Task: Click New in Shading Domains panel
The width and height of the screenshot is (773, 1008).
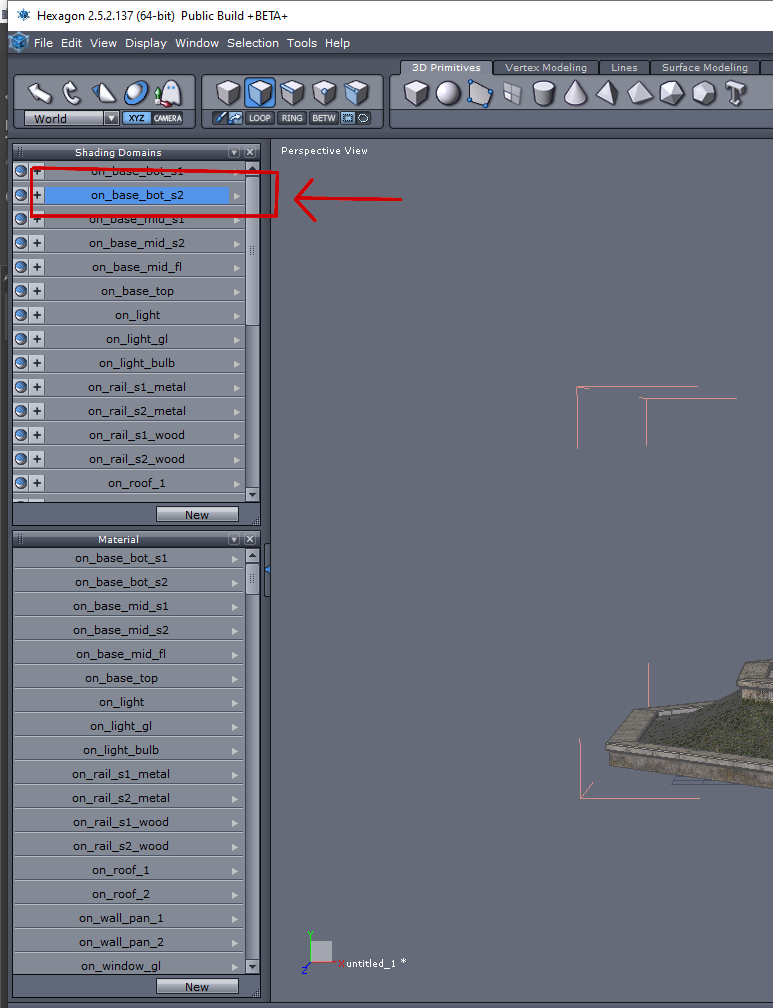Action: (197, 514)
